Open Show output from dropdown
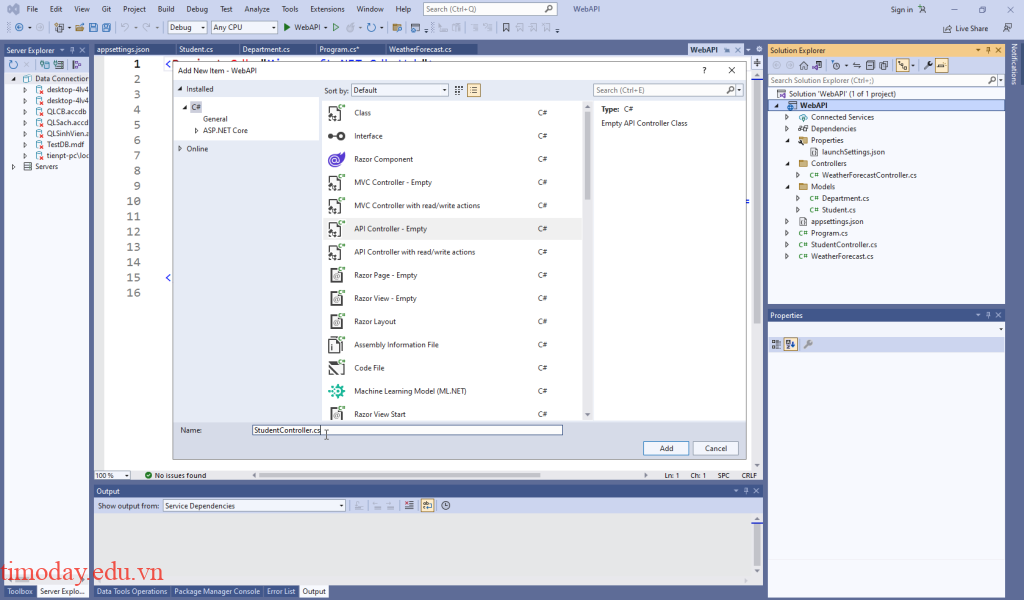Screen dimensions: 1024x600 pyautogui.click(x=255, y=506)
